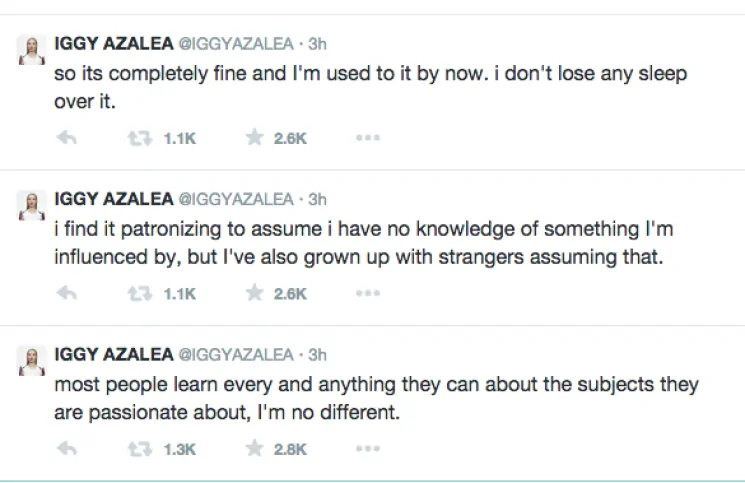Show more options on 'most people learn' tweet
The image size is (745, 483).
point(368,449)
